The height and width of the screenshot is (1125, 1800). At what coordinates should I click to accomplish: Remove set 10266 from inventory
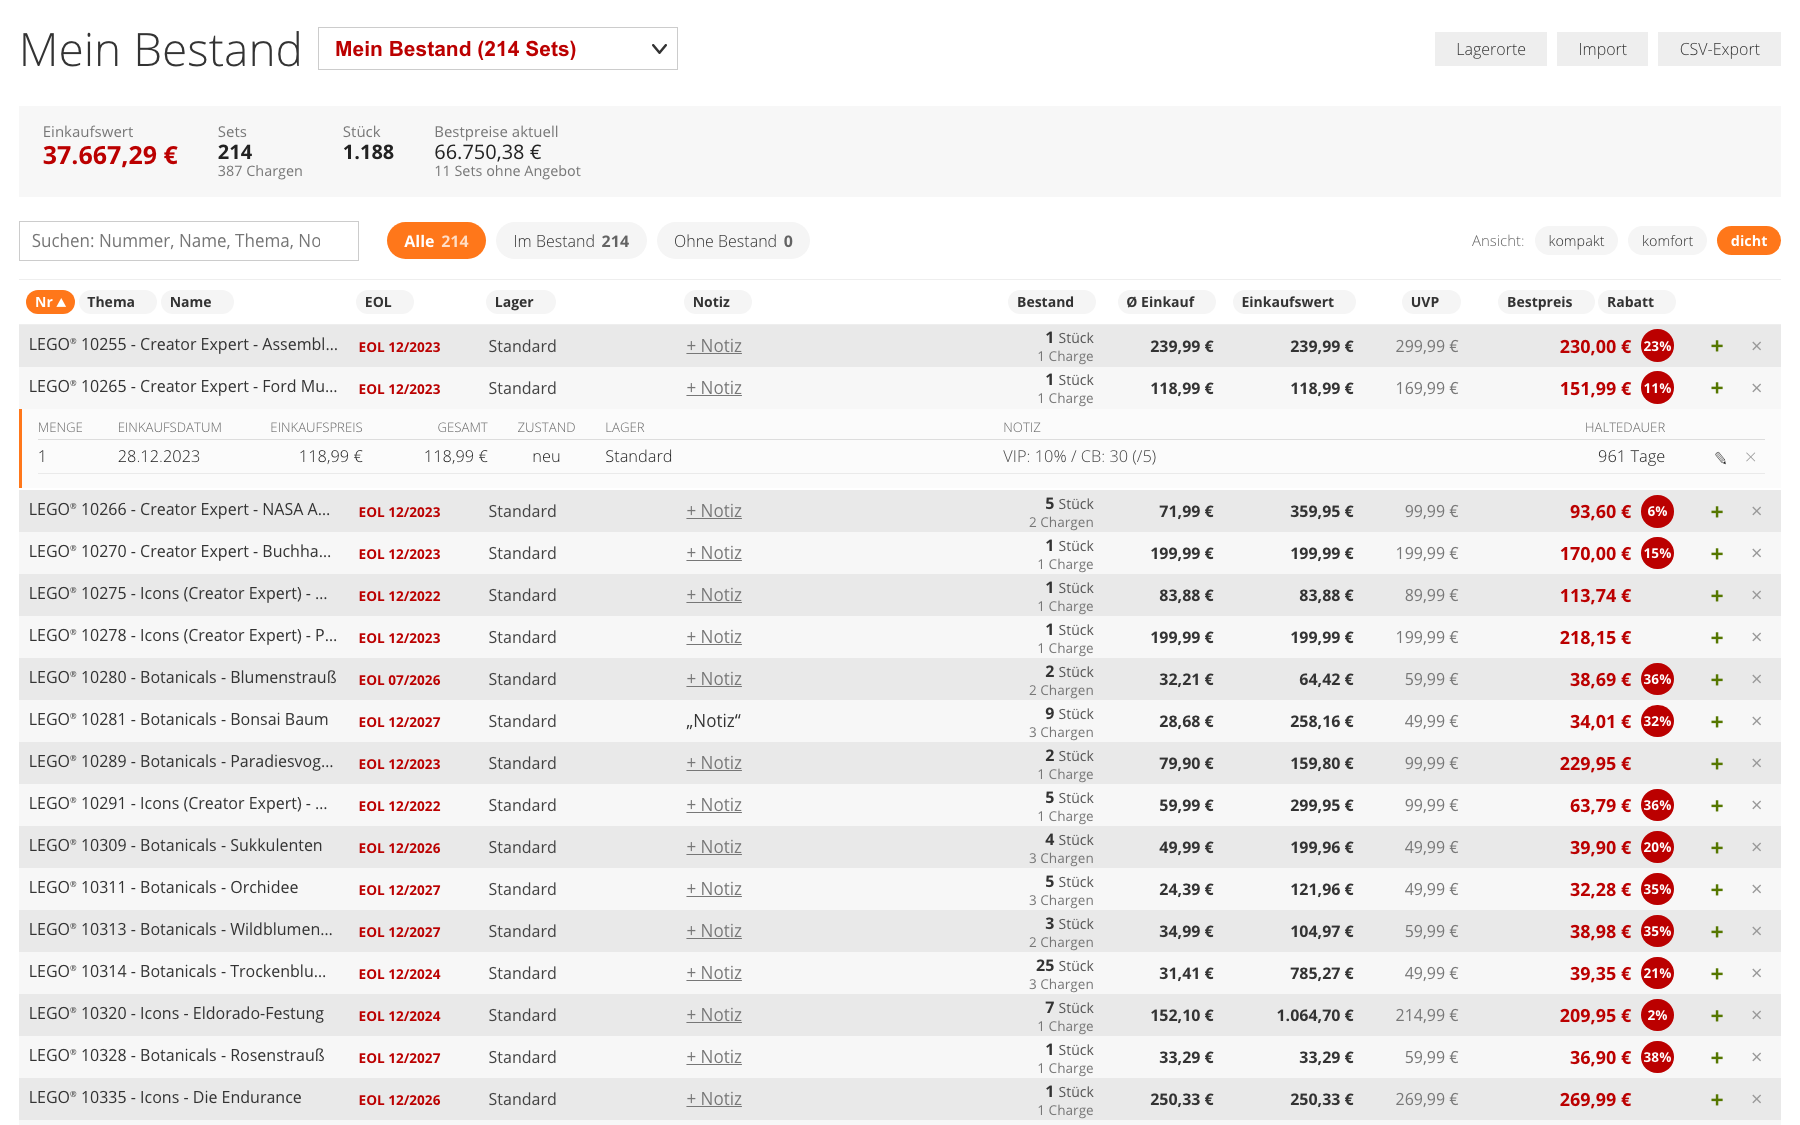[x=1757, y=511]
